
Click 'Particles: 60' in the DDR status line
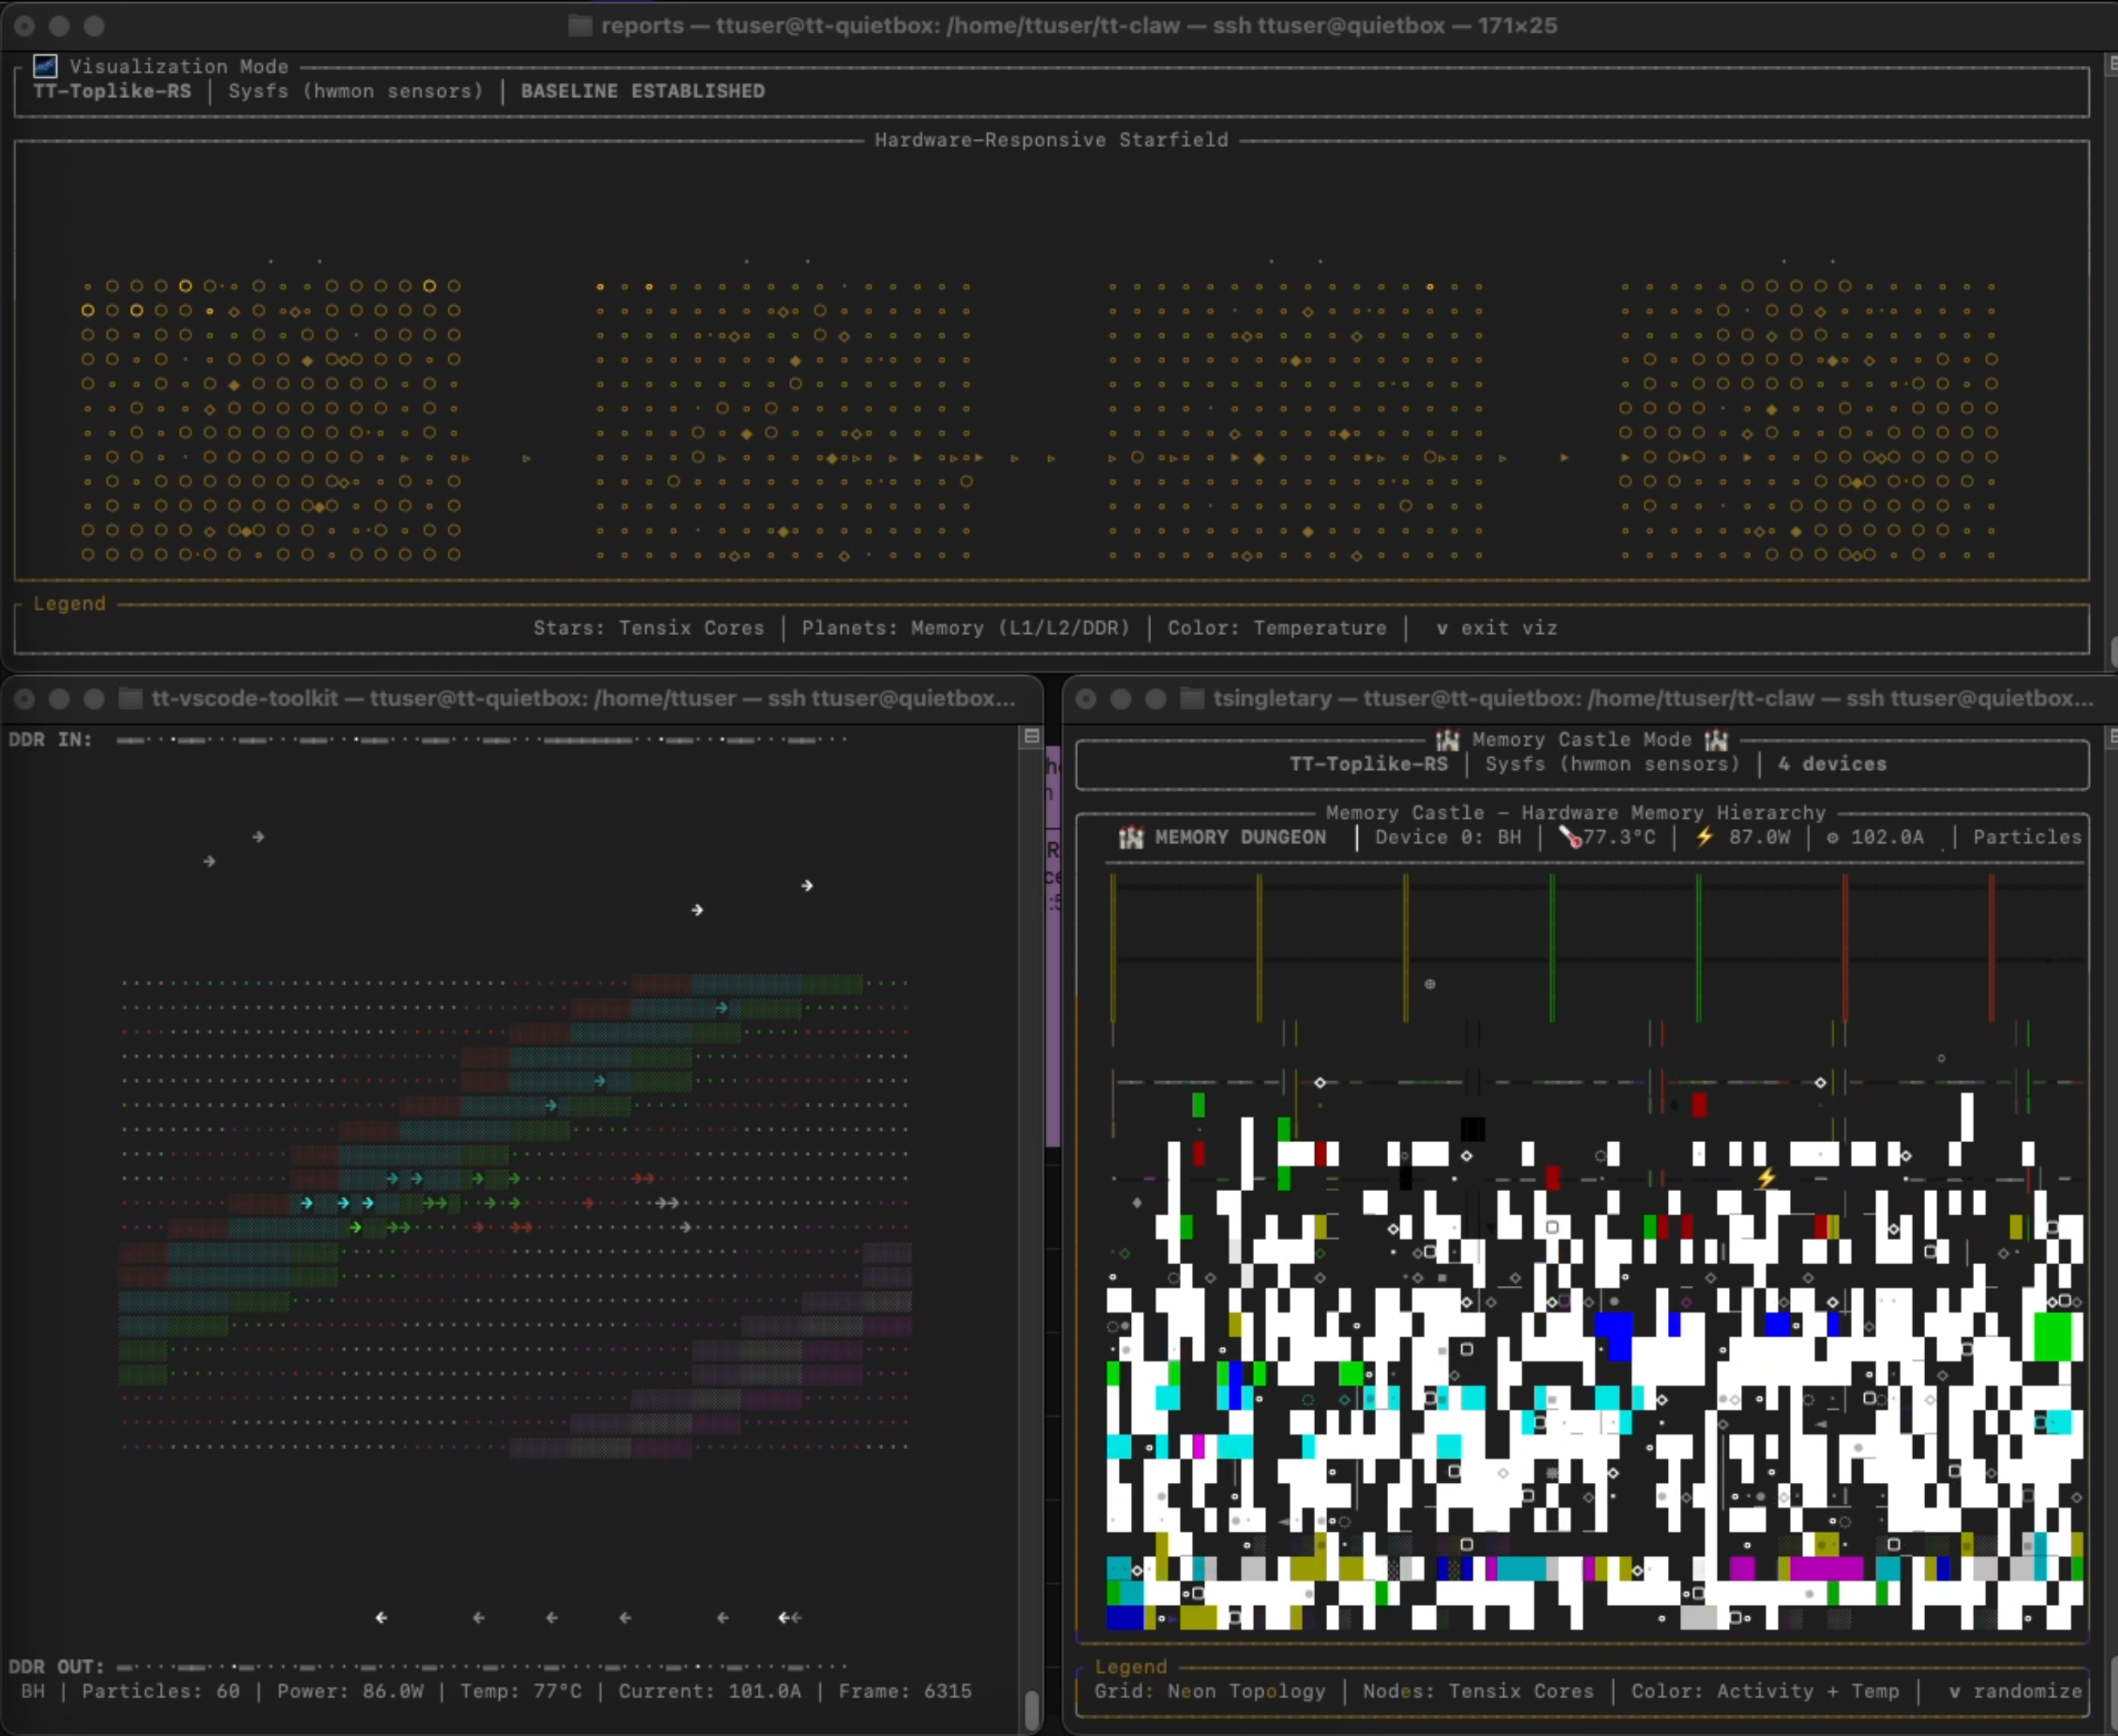161,1691
